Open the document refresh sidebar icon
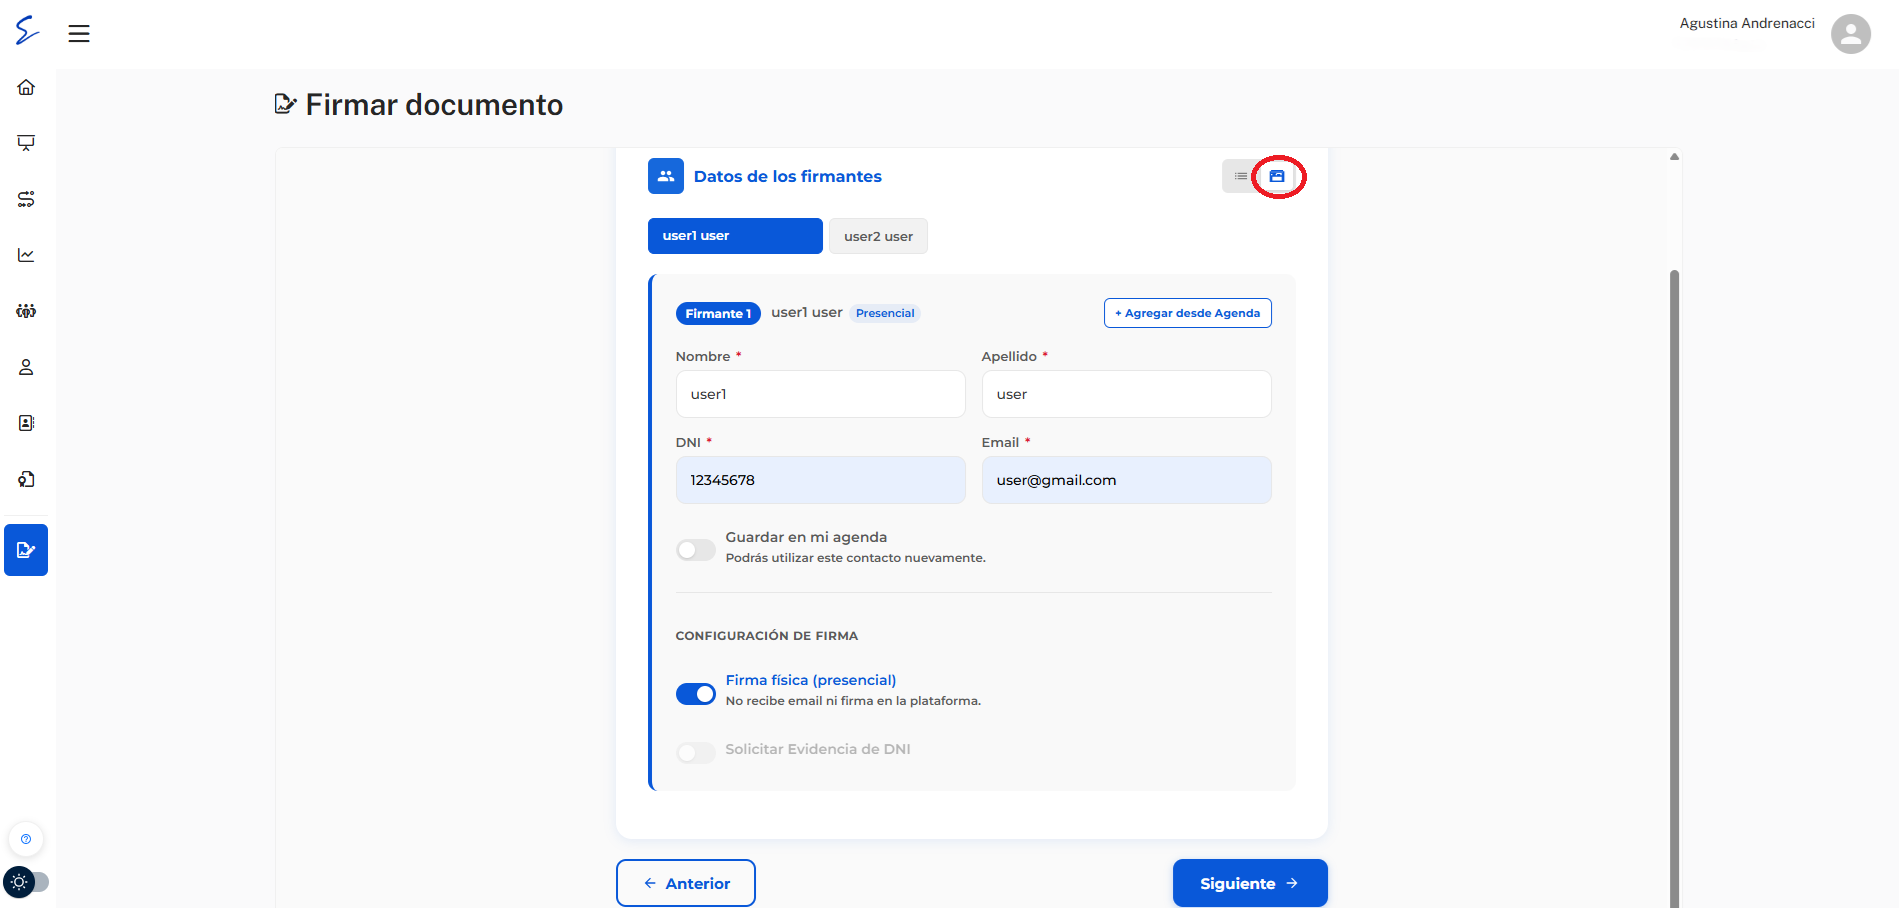 [26, 479]
